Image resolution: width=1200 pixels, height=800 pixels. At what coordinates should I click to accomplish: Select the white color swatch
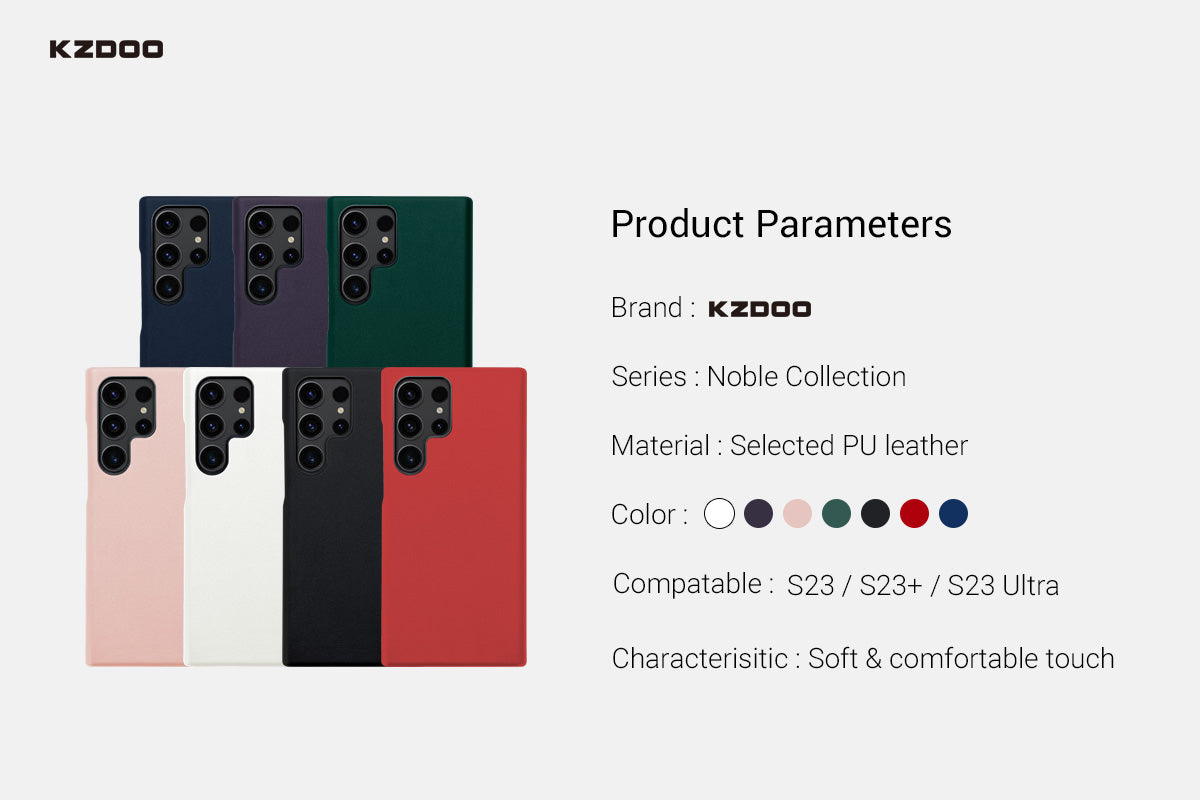(x=719, y=514)
